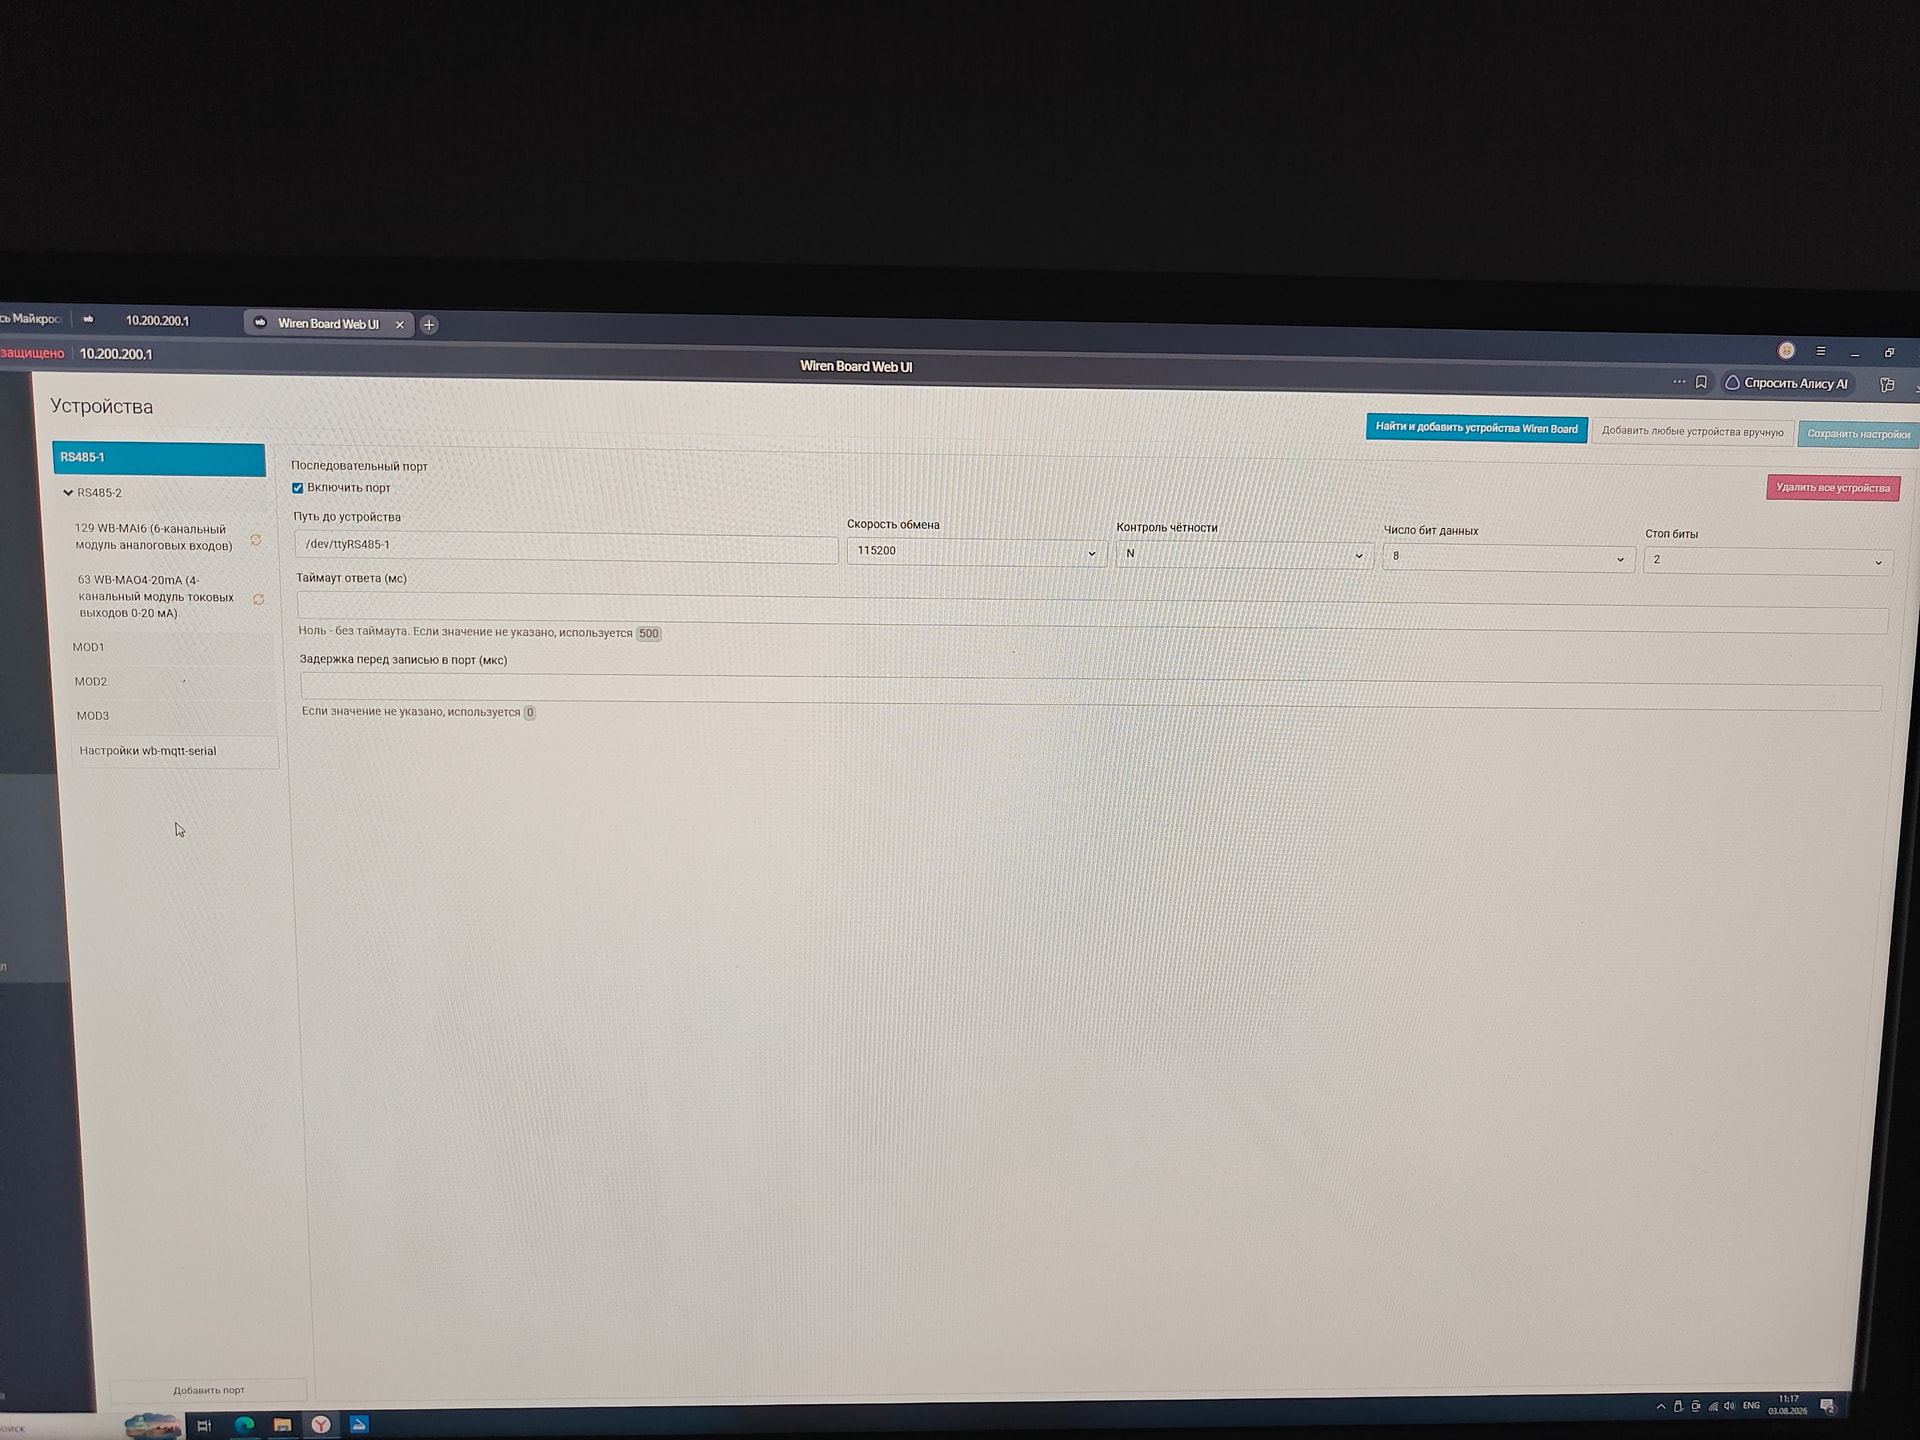Select device 63 WB-MAO4-20mA in the tree
Image resolution: width=1920 pixels, height=1440 pixels.
pyautogui.click(x=156, y=597)
